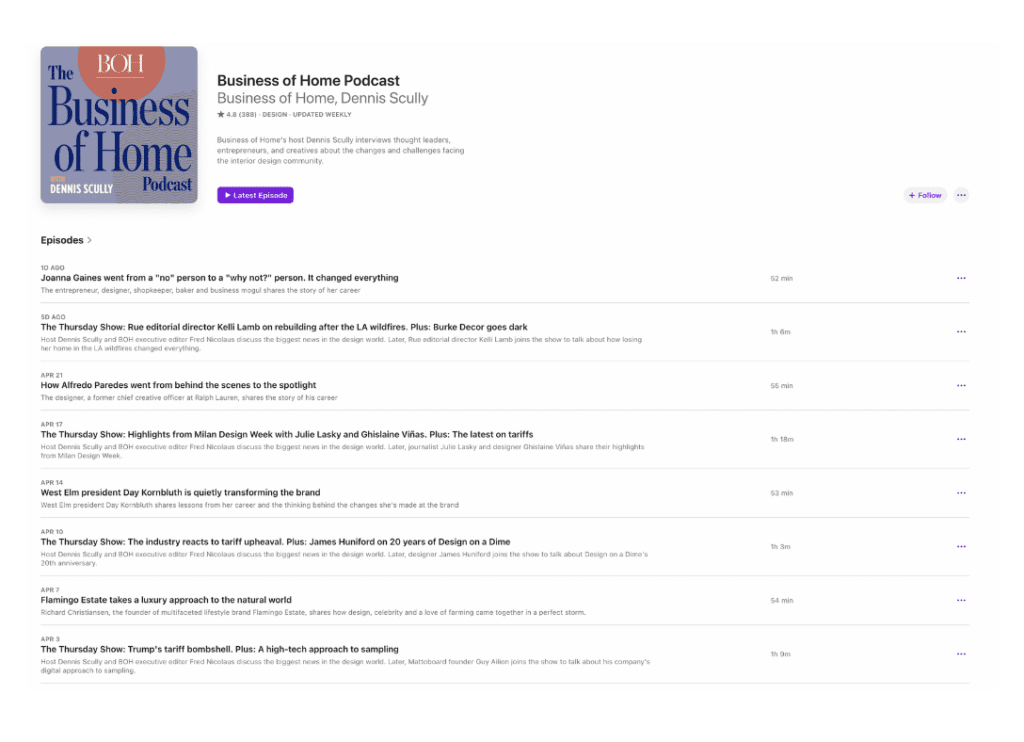Viewport: 1024px width, 742px height.
Task: Open more options for West Elm episode
Action: click(961, 493)
